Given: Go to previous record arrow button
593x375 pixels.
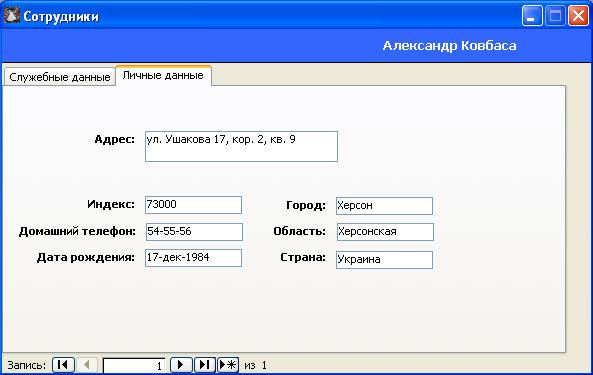Looking at the screenshot, I should coord(87,365).
